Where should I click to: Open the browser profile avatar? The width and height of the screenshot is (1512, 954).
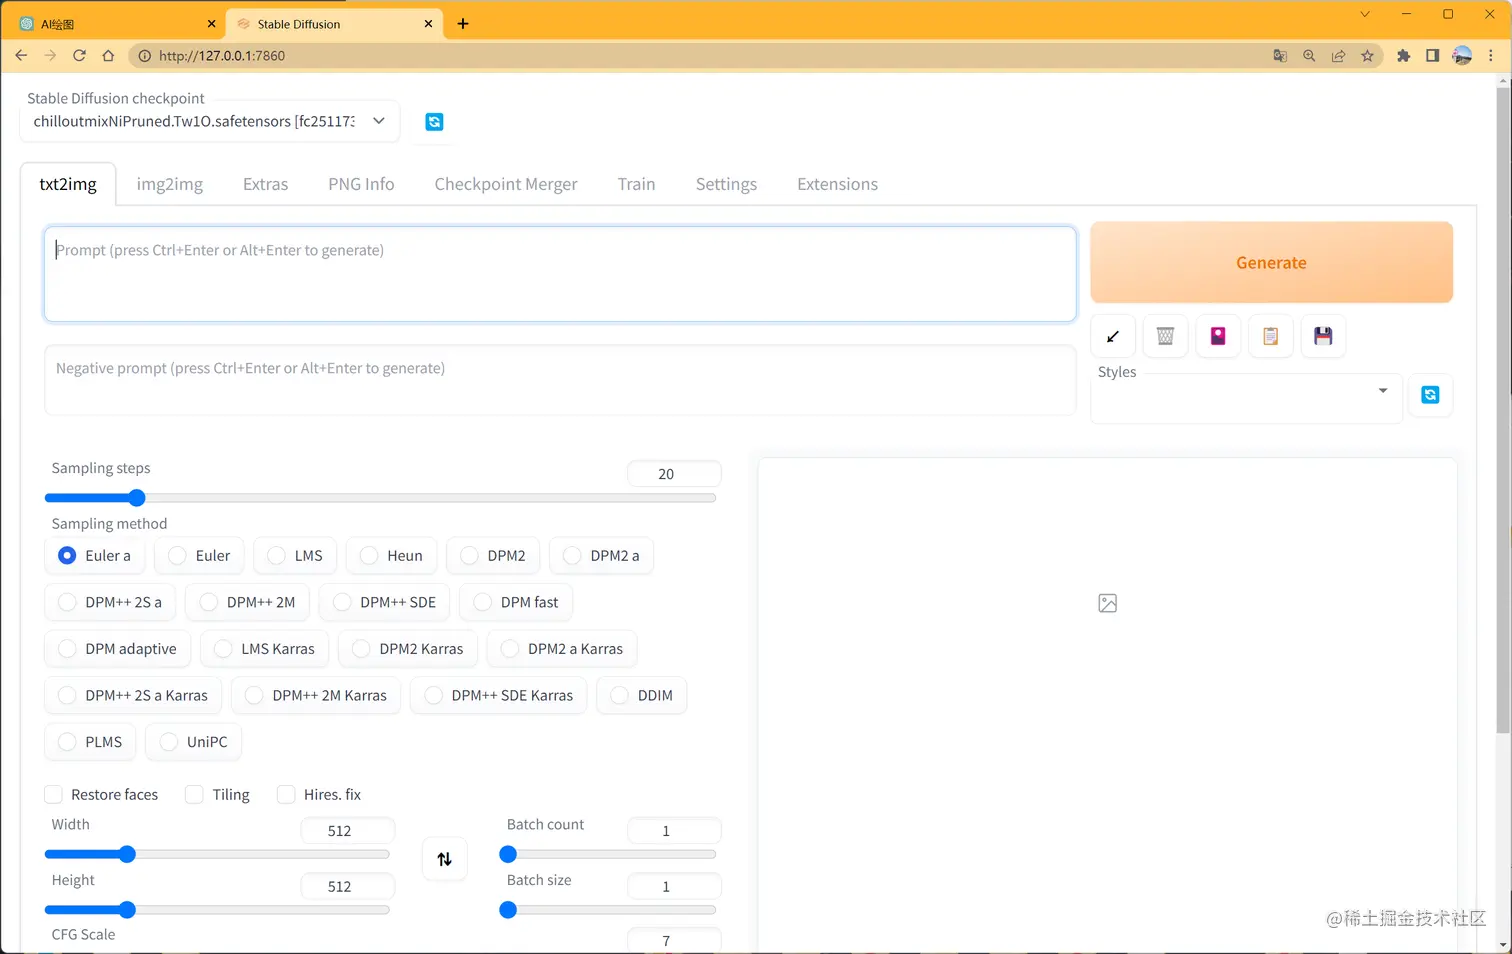[x=1462, y=56]
